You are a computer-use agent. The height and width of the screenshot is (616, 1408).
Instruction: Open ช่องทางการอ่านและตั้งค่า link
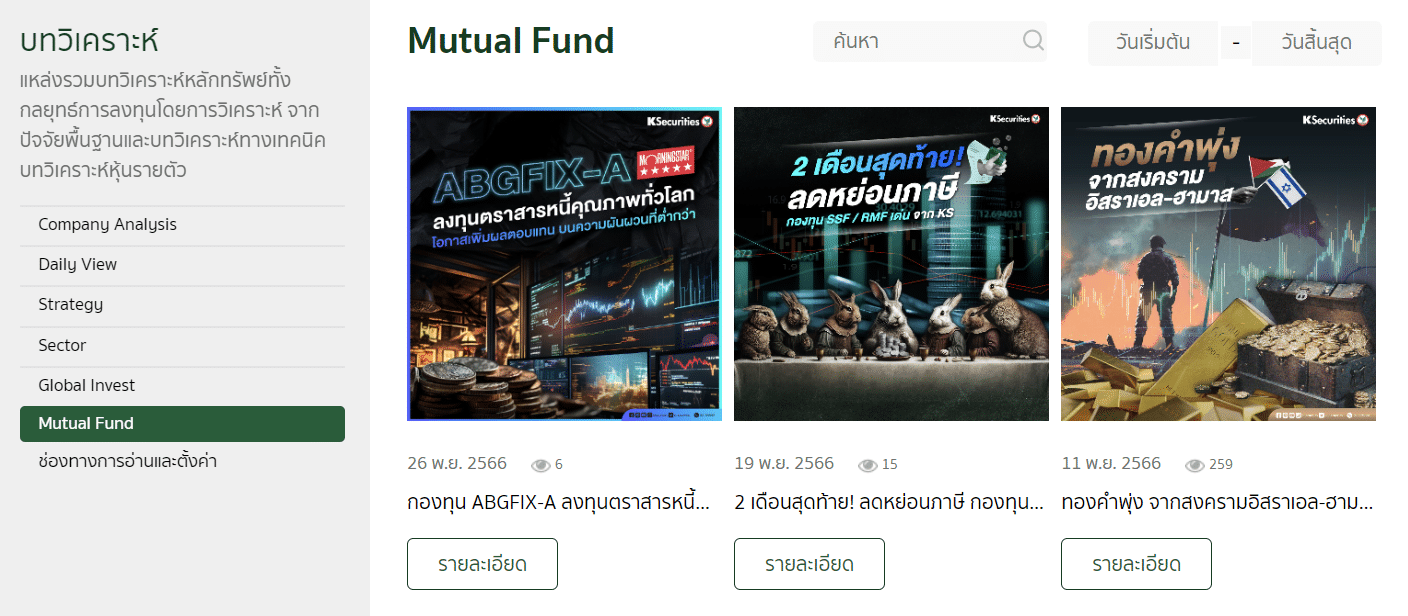[x=128, y=462]
